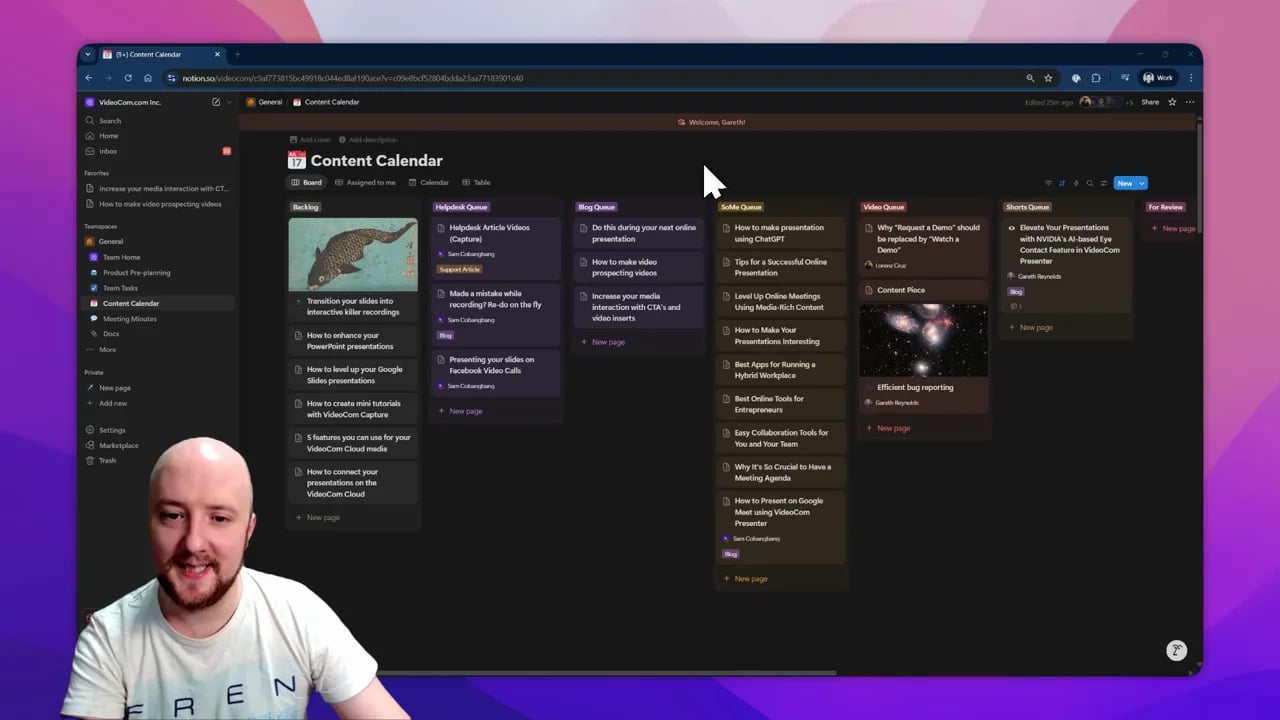Add a new page in Blog Queue
This screenshot has width=1280, height=720.
[607, 342]
